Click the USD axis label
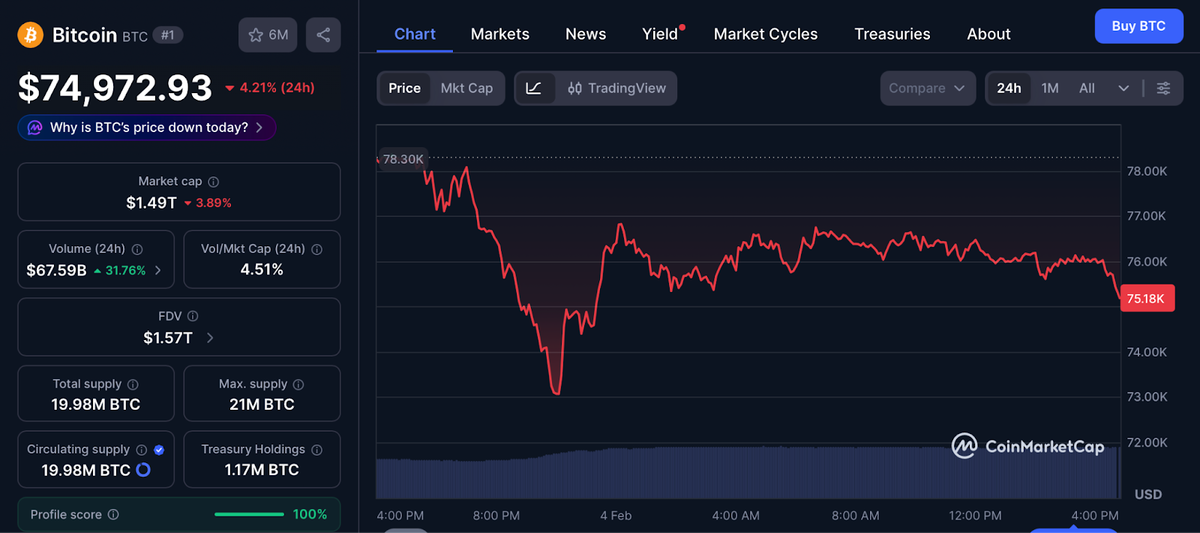Viewport: 1200px width, 533px height. click(1148, 494)
